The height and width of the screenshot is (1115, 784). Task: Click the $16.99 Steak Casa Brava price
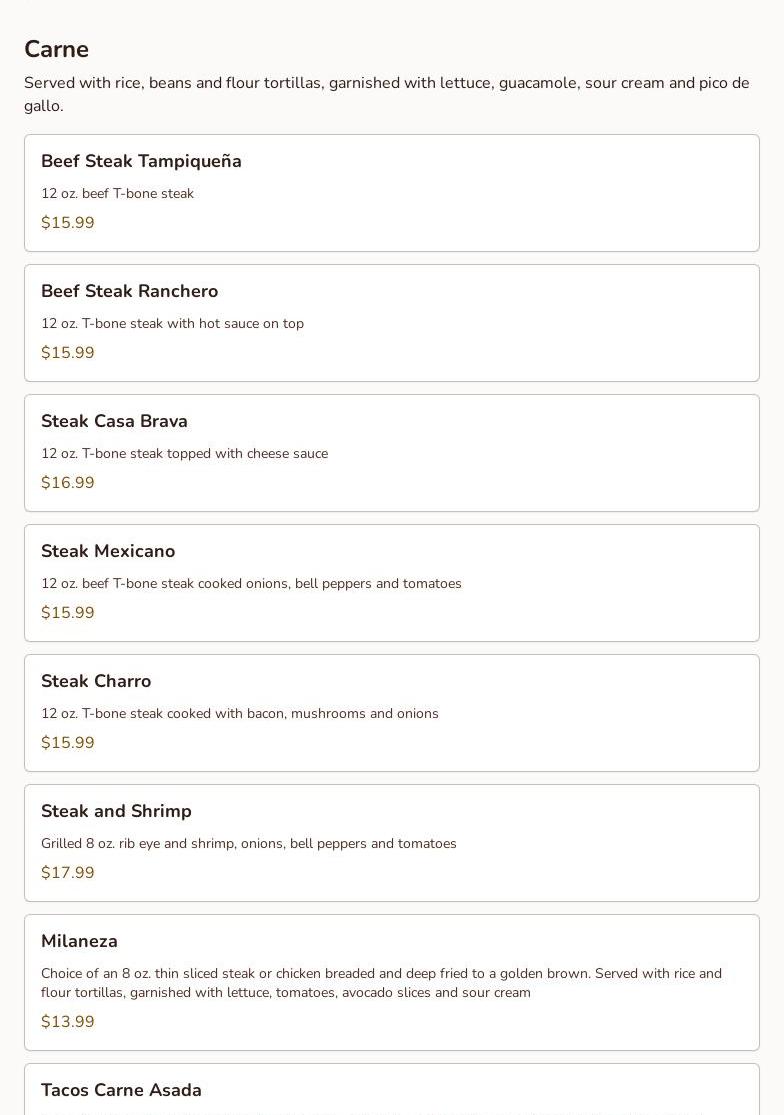[x=68, y=483]
